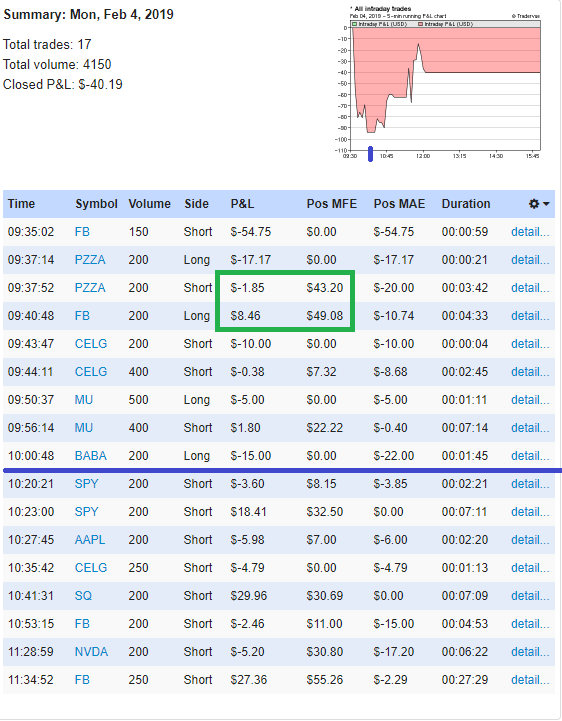Open MU symbol link at 09:50:37

click(x=84, y=400)
